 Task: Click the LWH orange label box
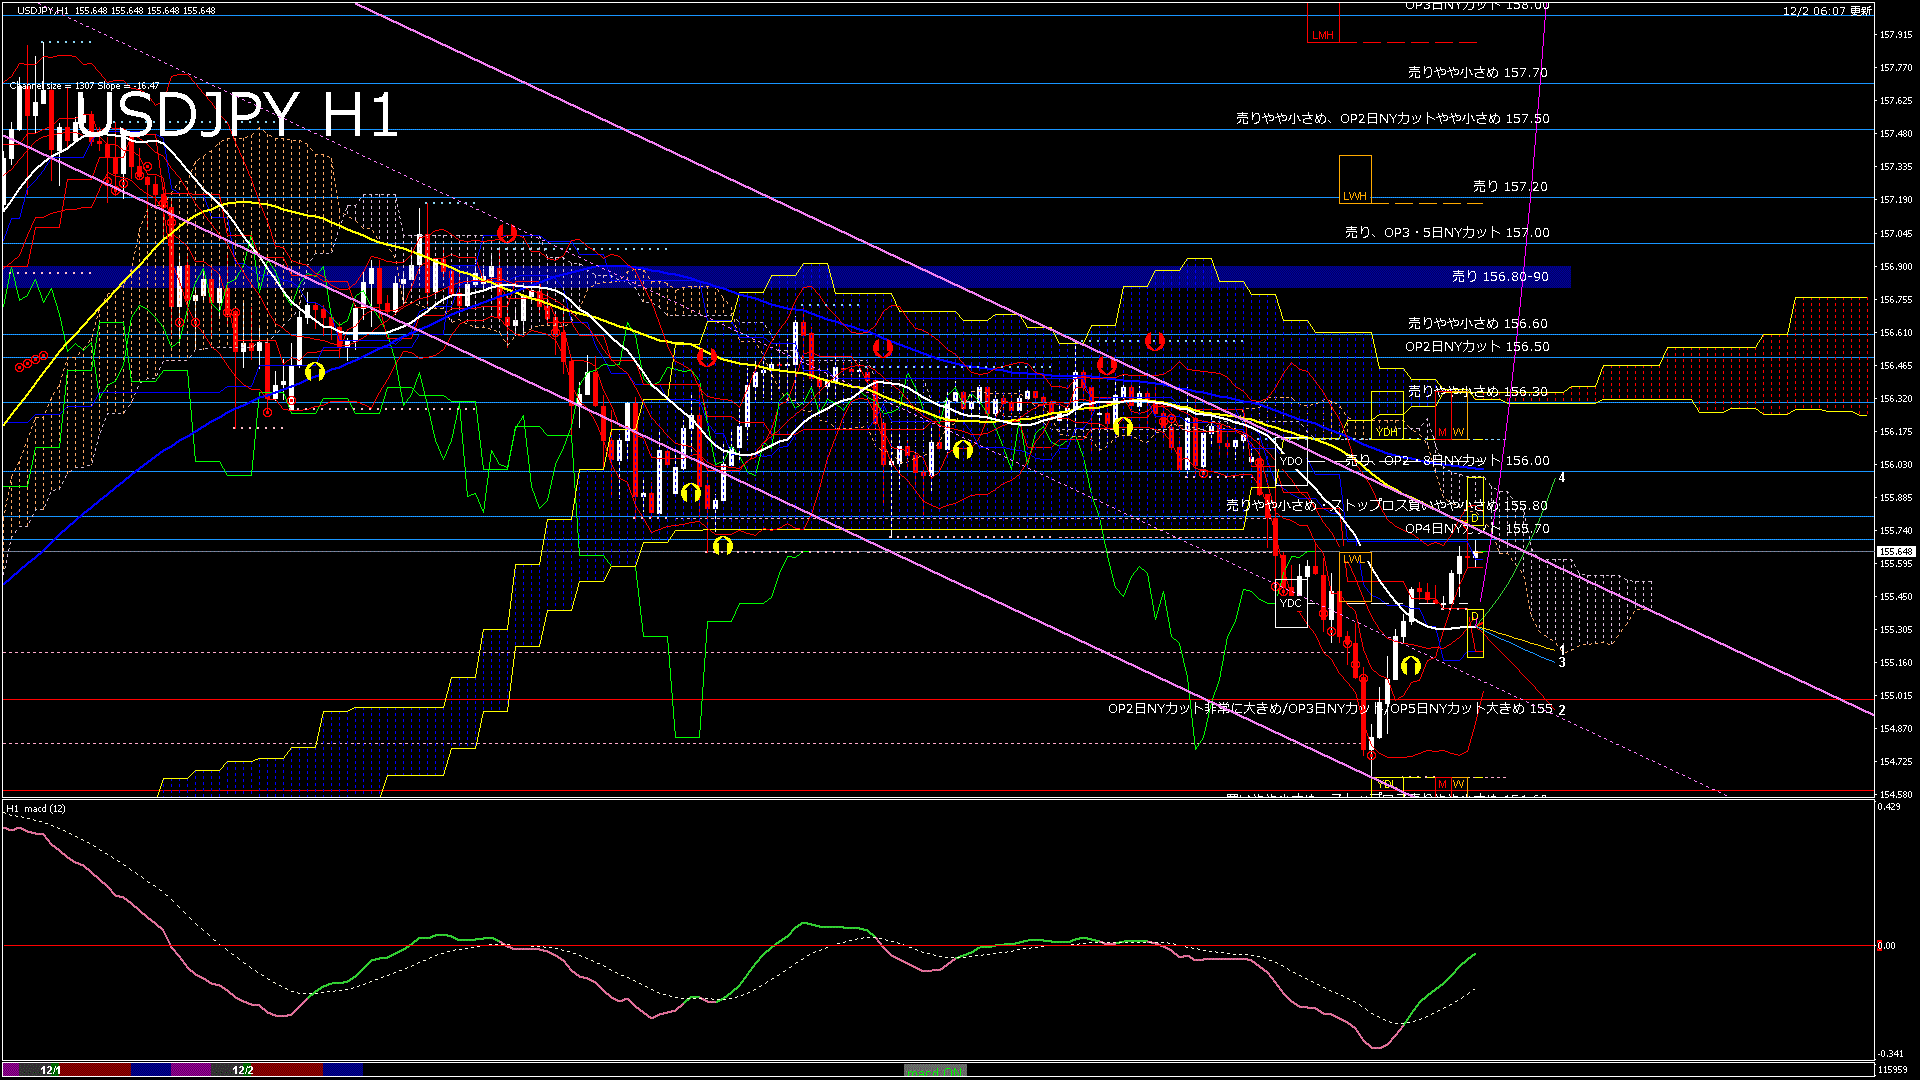pos(1356,196)
